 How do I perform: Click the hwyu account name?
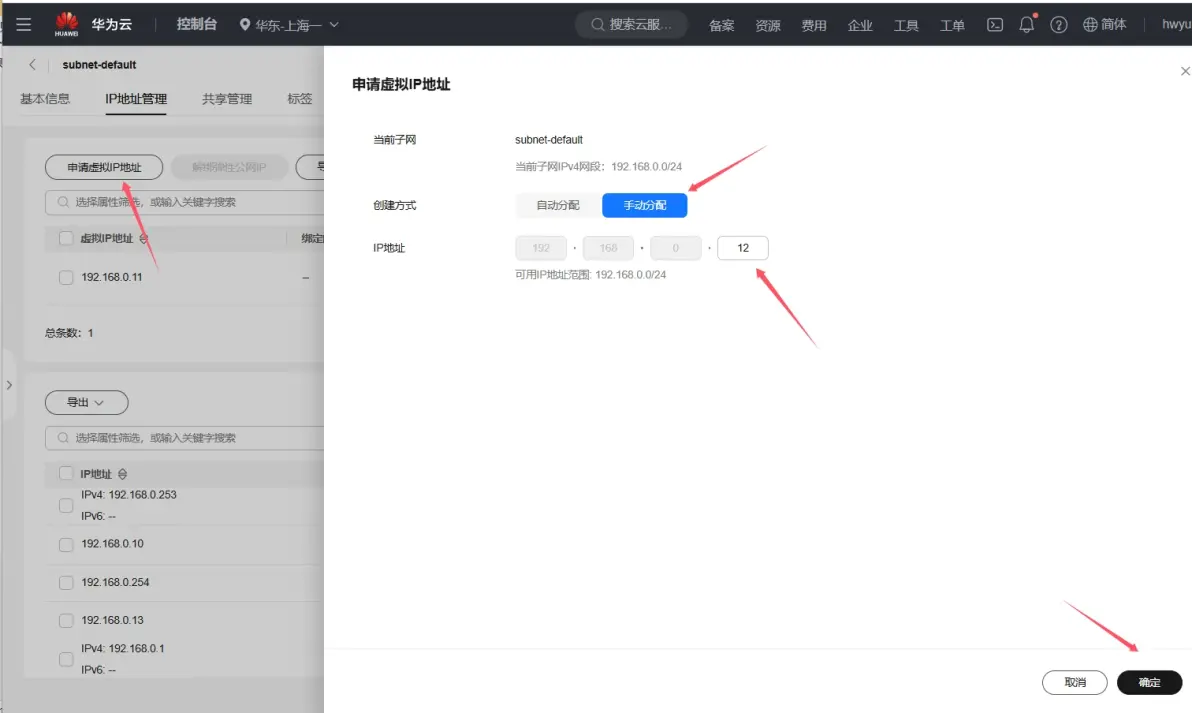[1176, 24]
